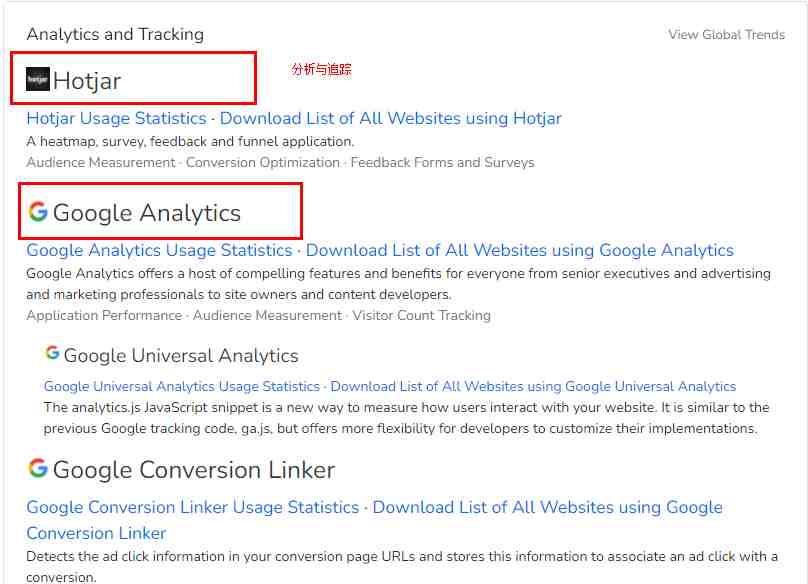
Task: Click the Hotjar heading text
Action: tap(87, 81)
